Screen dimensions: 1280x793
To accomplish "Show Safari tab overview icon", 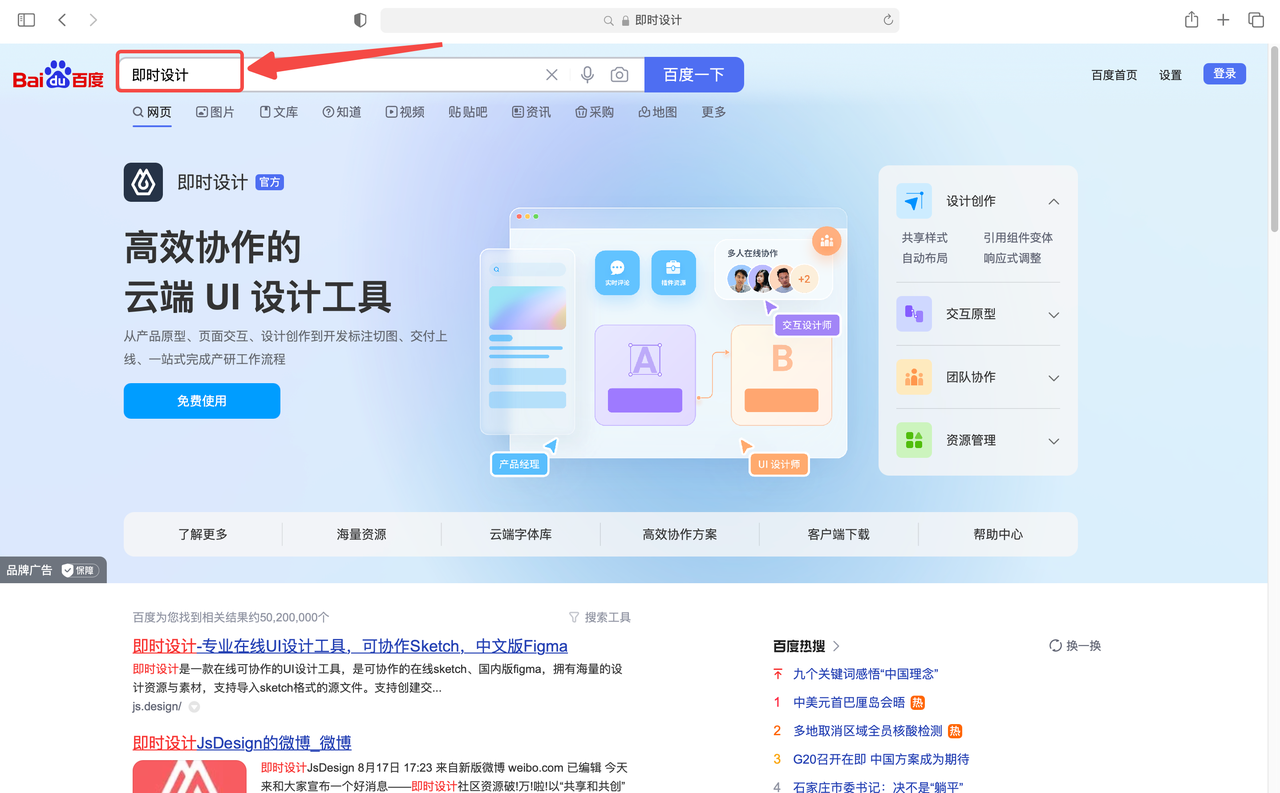I will [1255, 20].
